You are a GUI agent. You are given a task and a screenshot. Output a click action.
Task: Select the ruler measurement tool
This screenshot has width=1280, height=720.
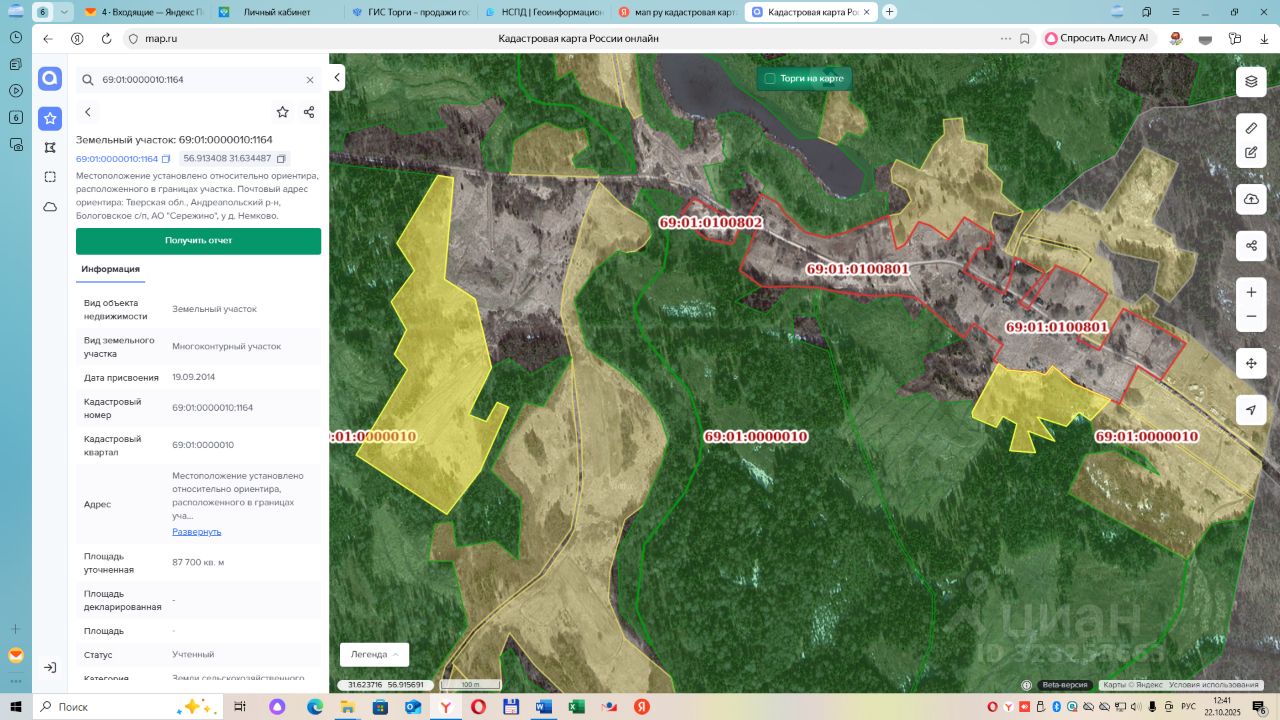click(x=1251, y=129)
